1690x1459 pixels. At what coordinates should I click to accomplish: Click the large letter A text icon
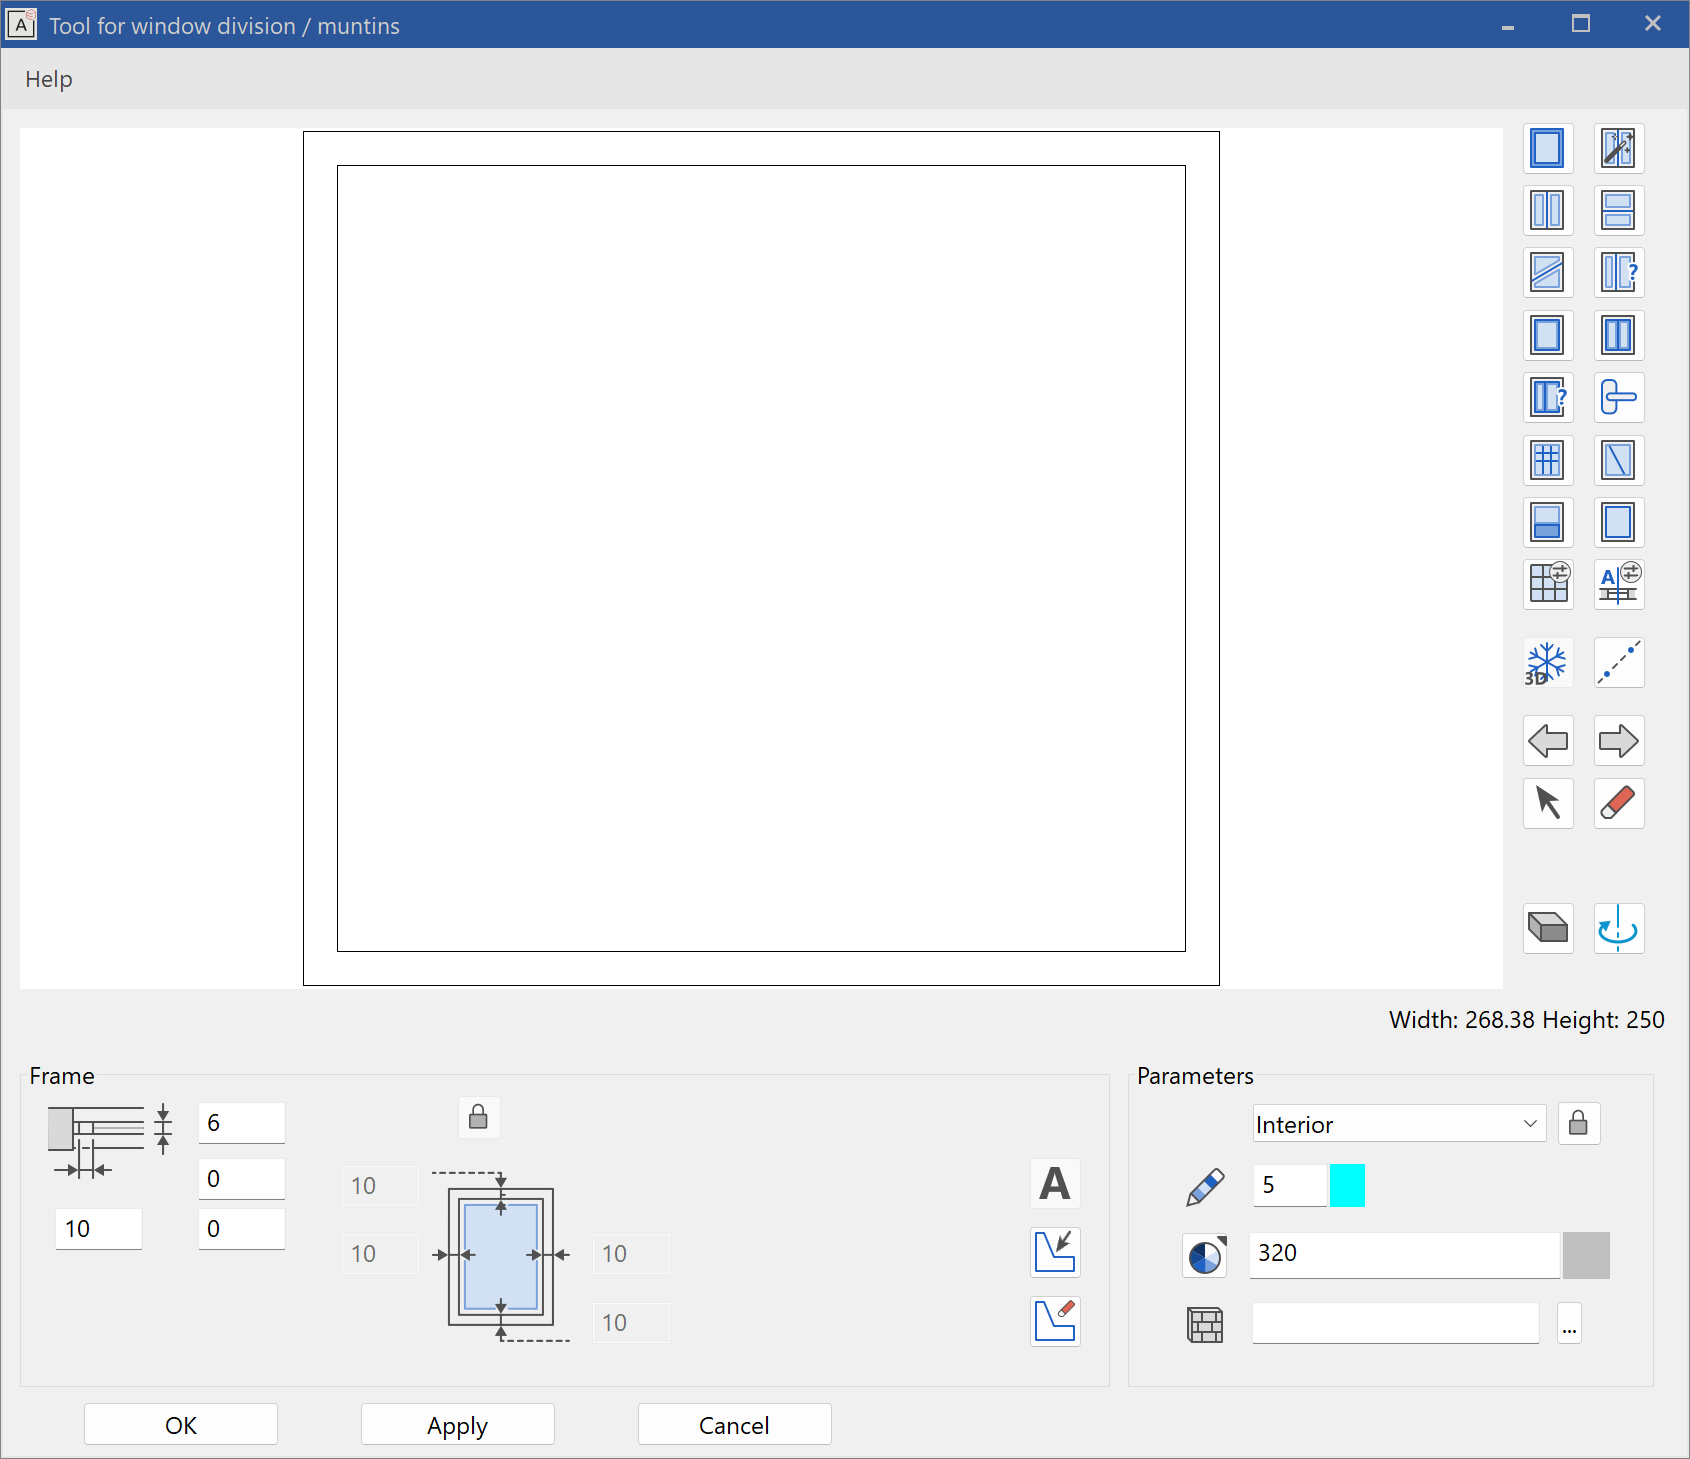1055,1184
